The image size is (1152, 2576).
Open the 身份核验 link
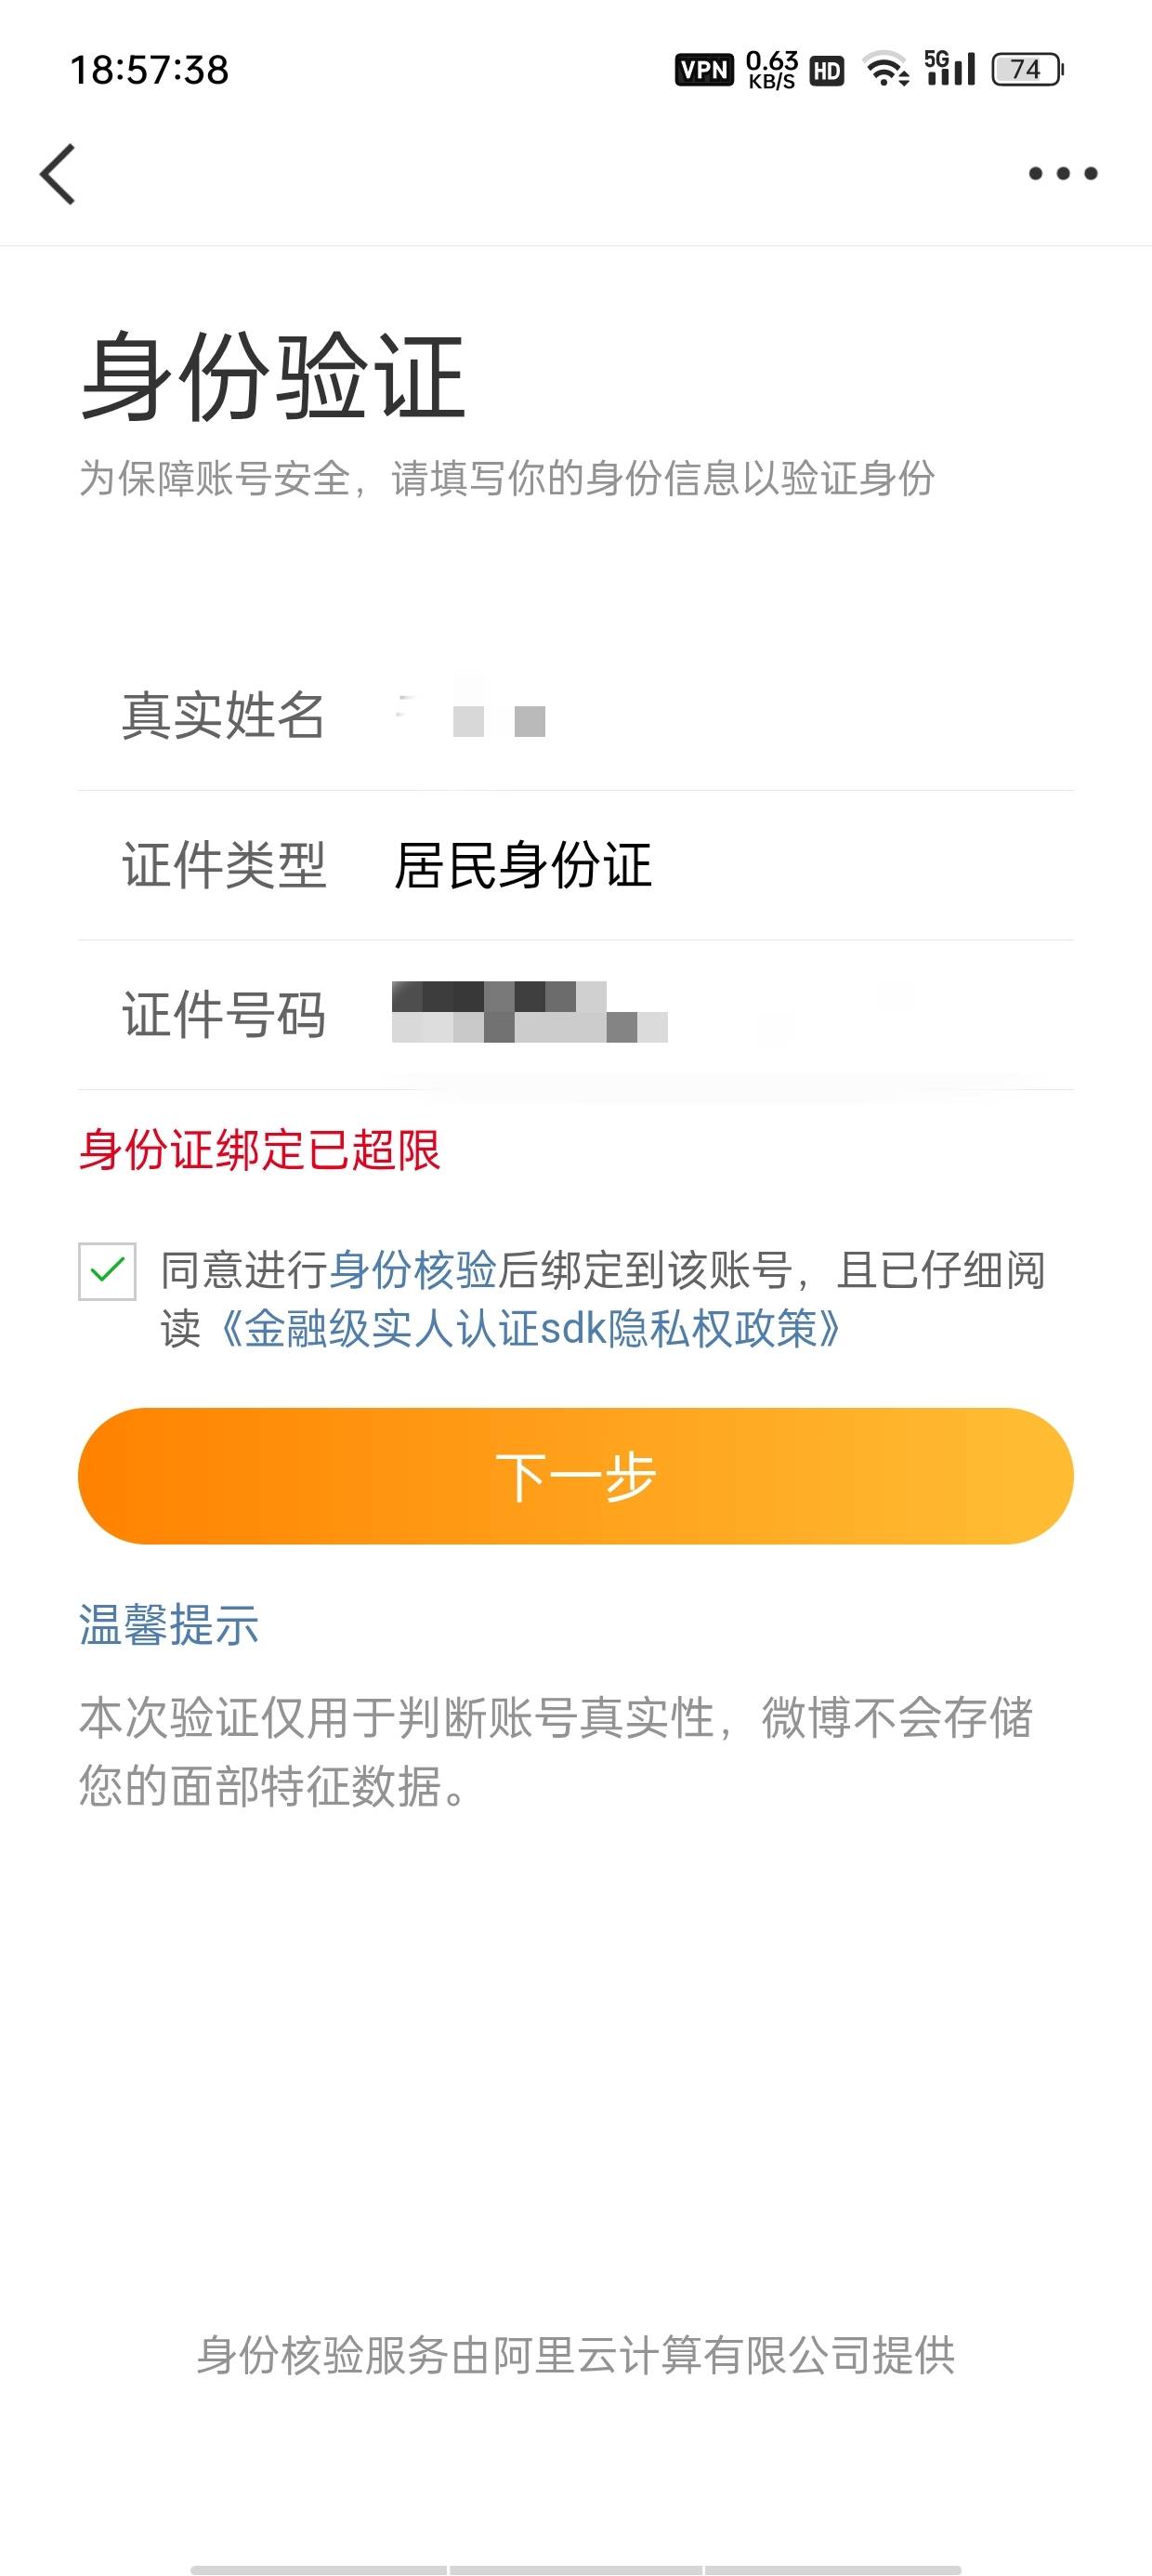click(413, 1270)
